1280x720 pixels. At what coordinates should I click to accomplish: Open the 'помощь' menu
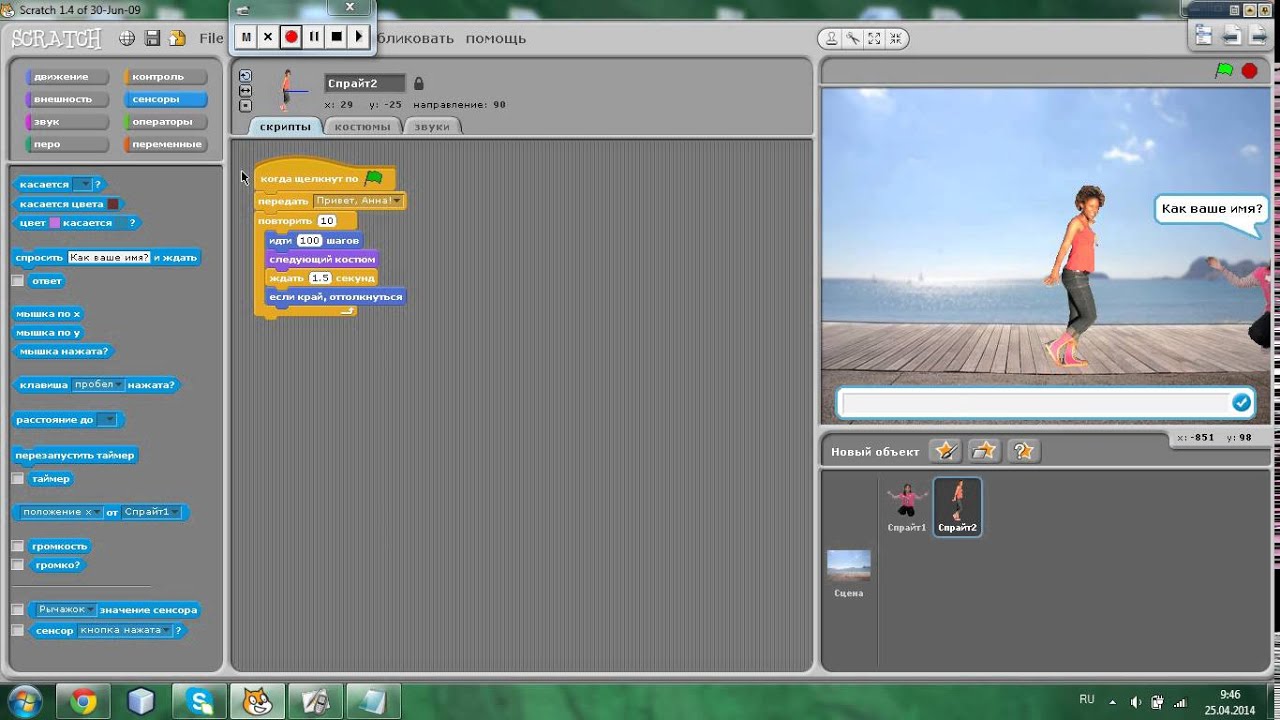495,38
